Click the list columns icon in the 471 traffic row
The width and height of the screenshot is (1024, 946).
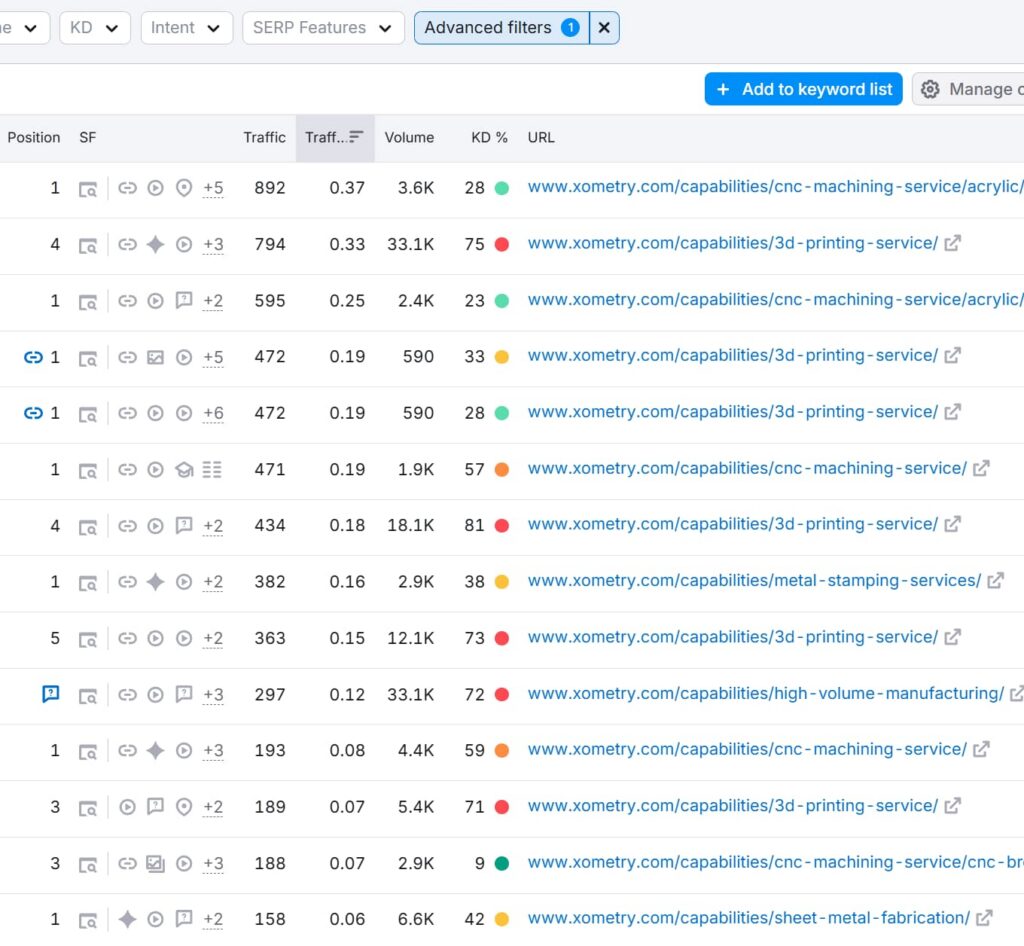point(212,469)
